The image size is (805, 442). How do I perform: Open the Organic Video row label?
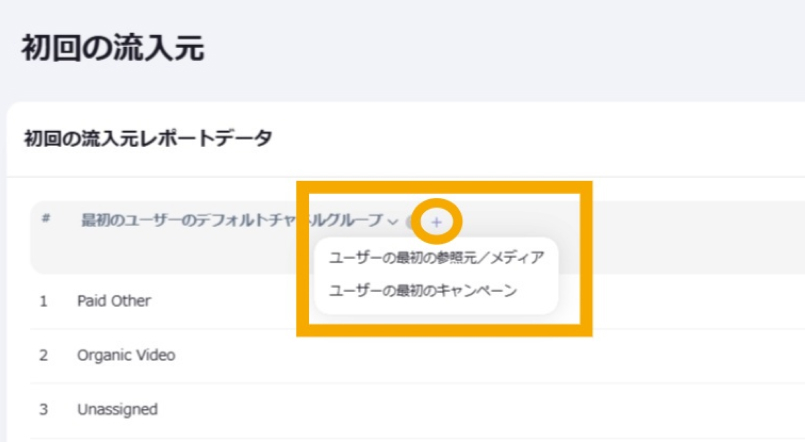[125, 355]
